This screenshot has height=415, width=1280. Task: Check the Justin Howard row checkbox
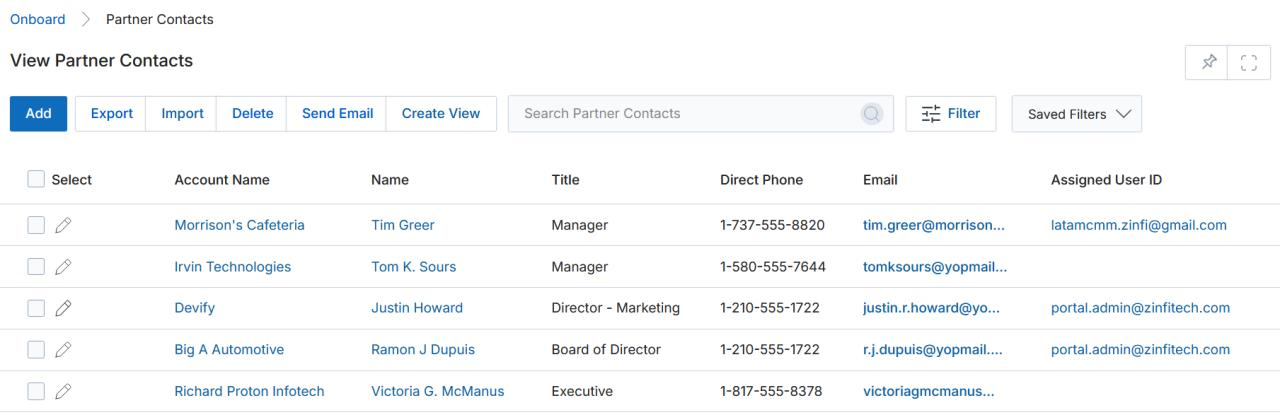[x=36, y=308]
